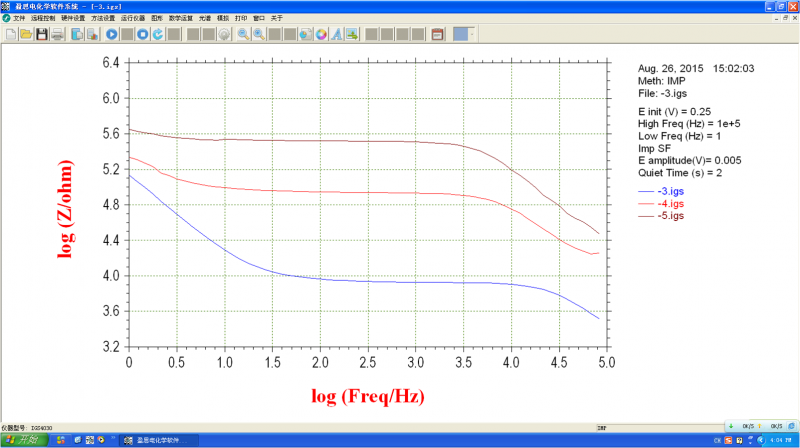This screenshot has width=800, height=448.
Task: Click the 'E amplitude(V)= 0.005' parameter
Action: pyautogui.click(x=689, y=161)
